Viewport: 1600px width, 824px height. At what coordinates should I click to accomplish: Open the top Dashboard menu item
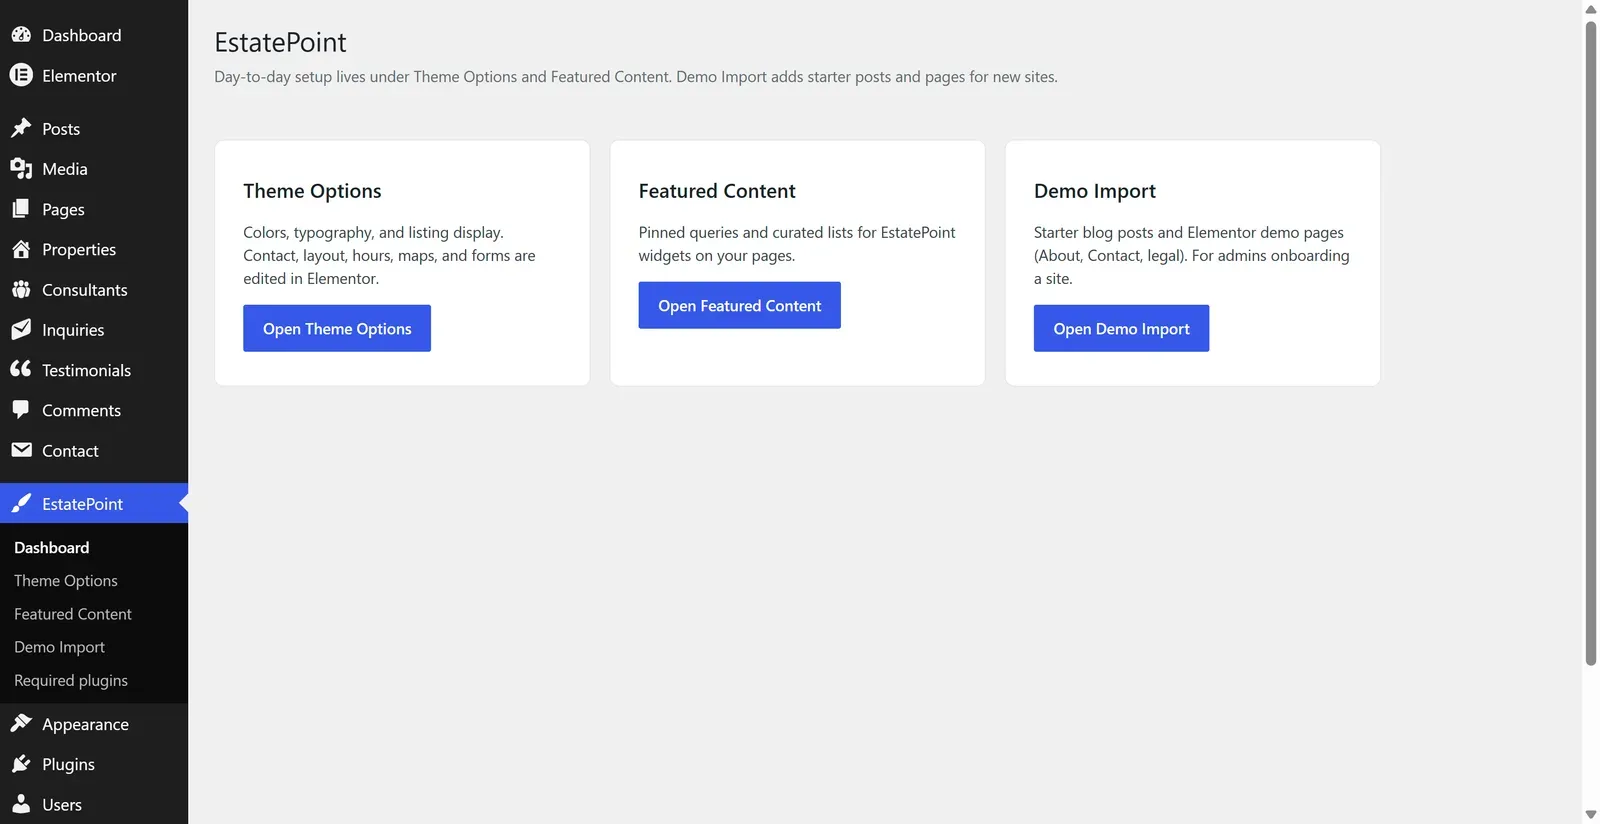[x=81, y=35]
